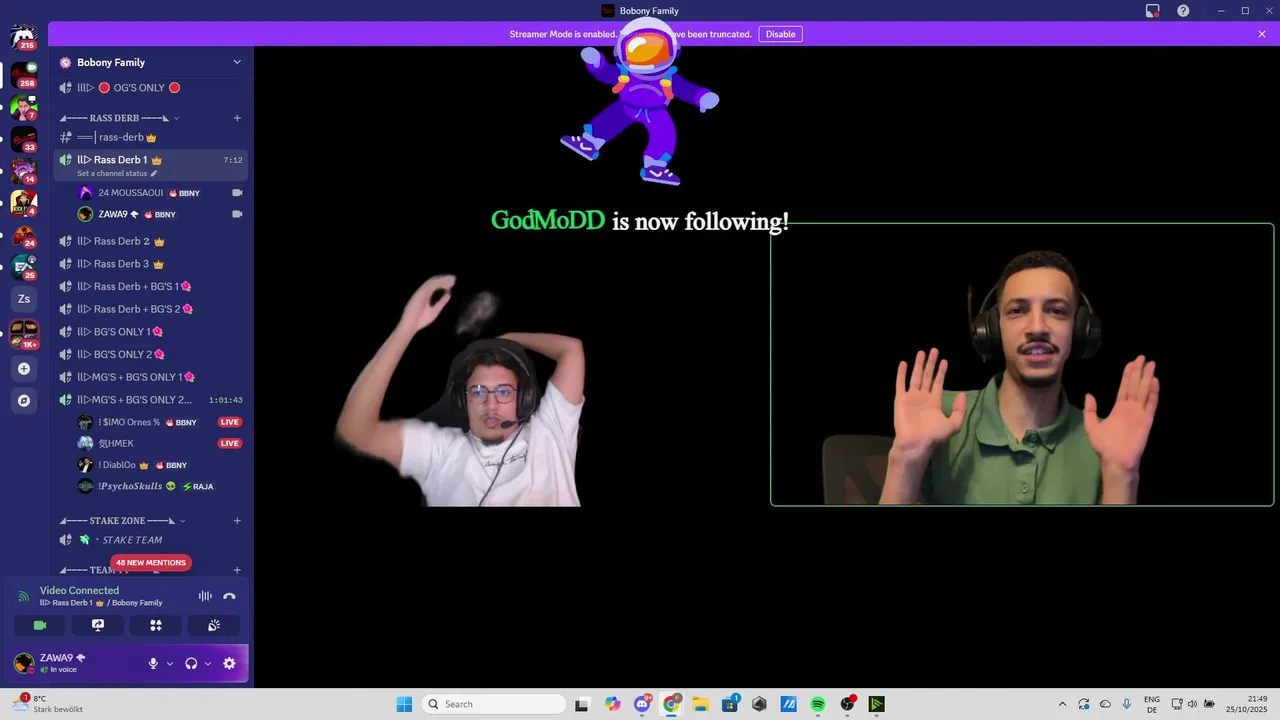The height and width of the screenshot is (720, 1280).
Task: Open Discord help question mark icon
Action: (x=1183, y=11)
